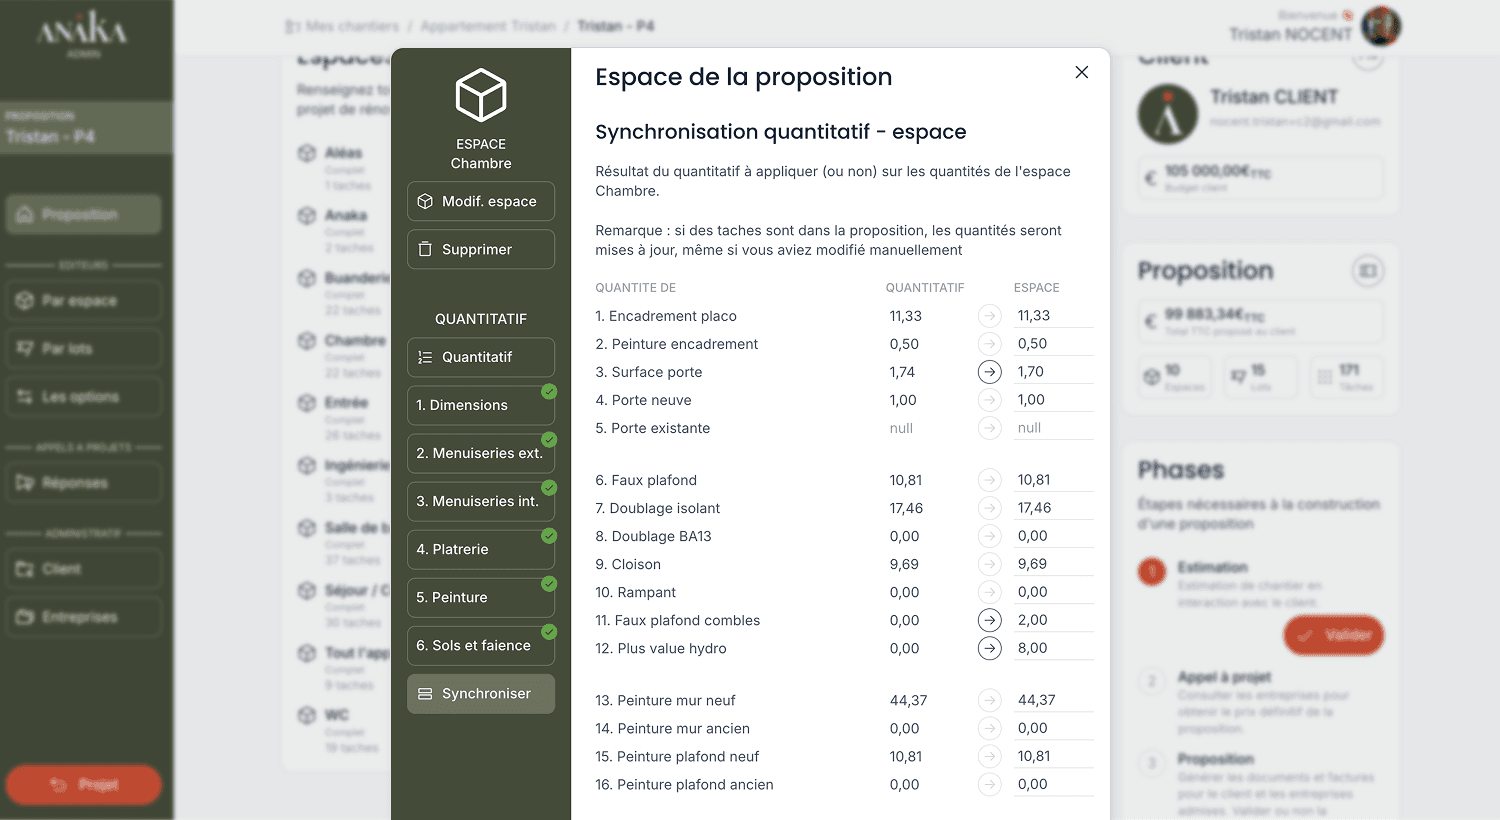This screenshot has height=820, width=1500.
Task: Click the sync arrow for Peinture encadrement
Action: click(x=990, y=344)
